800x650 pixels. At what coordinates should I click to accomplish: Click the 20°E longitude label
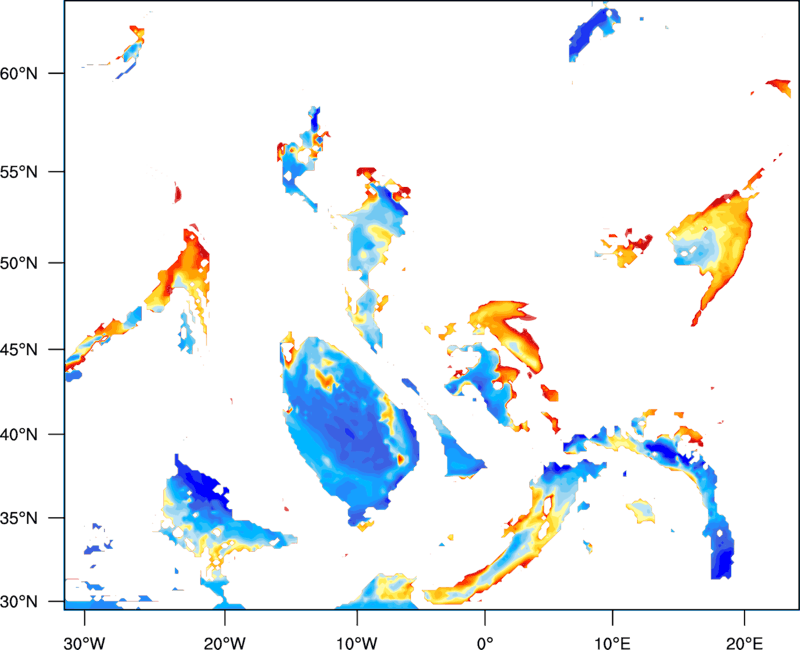(744, 643)
